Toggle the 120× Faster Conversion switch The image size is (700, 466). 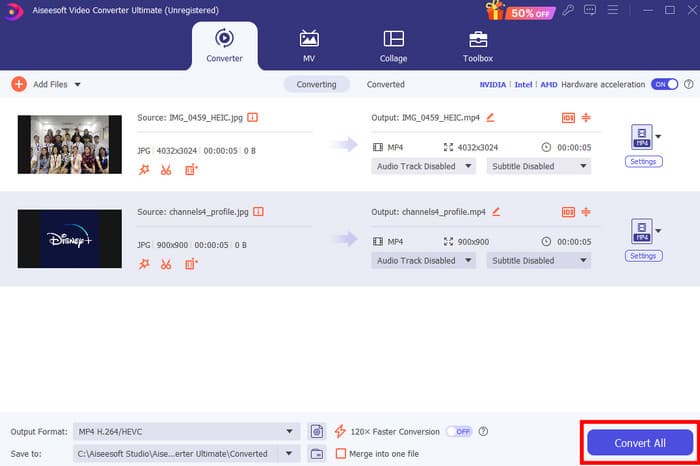[459, 431]
